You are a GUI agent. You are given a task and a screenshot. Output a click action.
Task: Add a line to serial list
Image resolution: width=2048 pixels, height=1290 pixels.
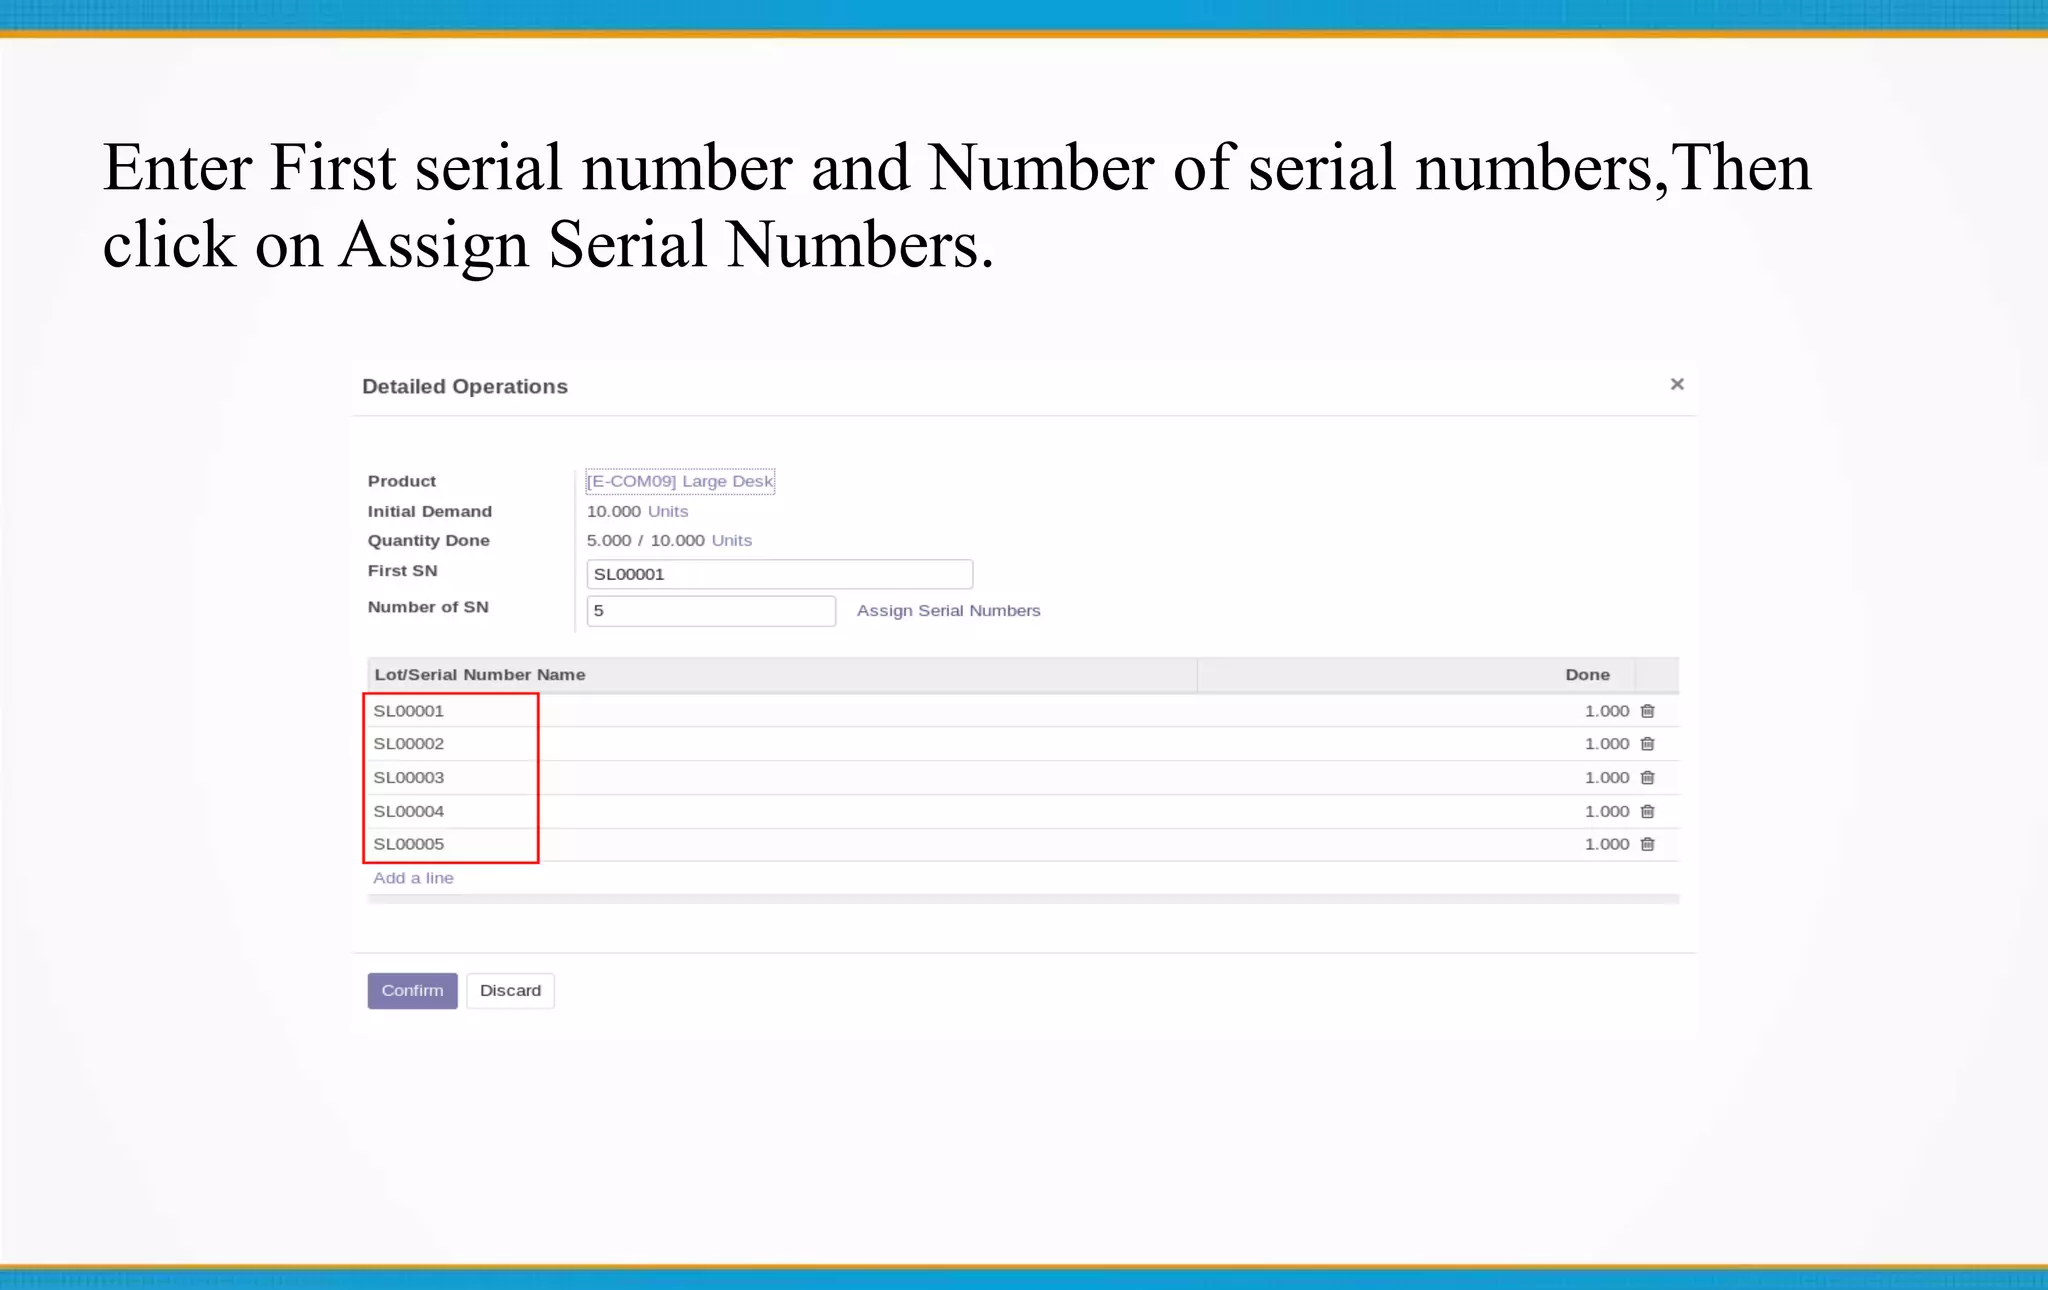pyautogui.click(x=413, y=878)
